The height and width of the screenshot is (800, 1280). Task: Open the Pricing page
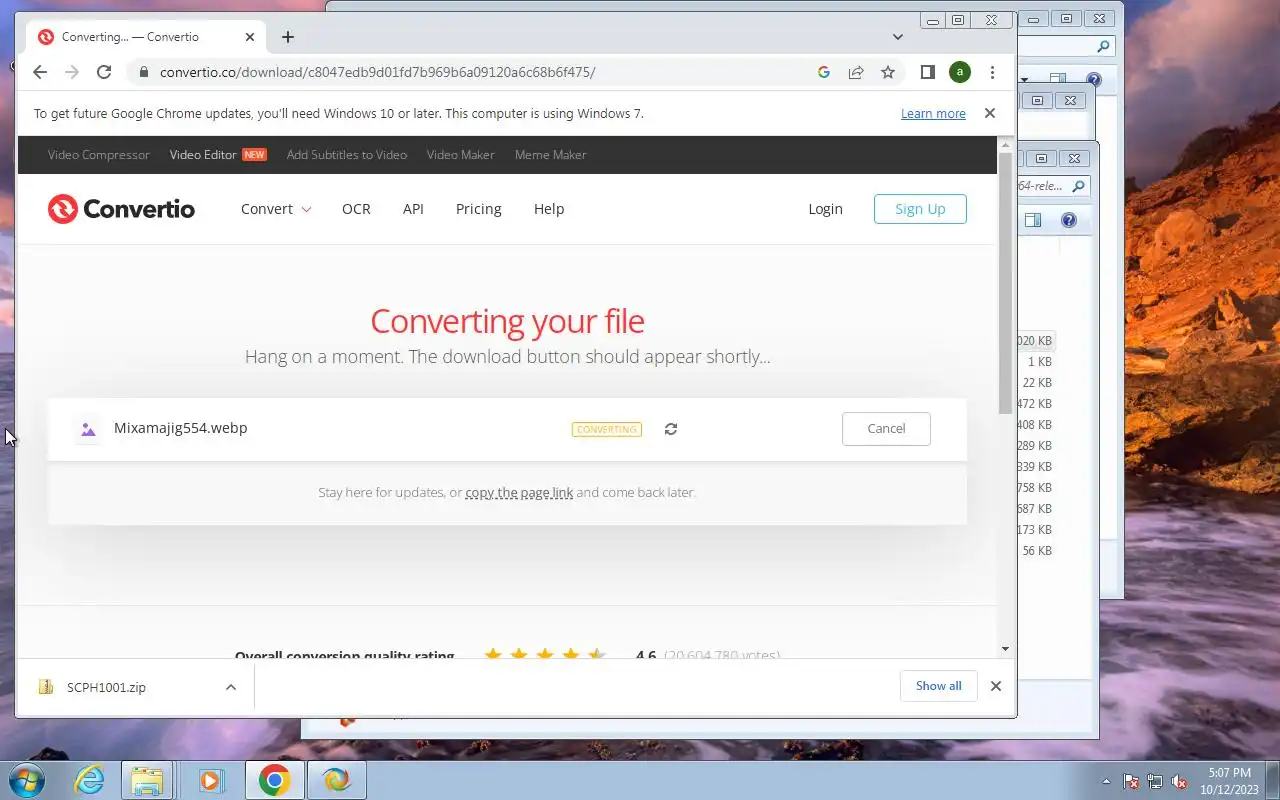tap(478, 209)
